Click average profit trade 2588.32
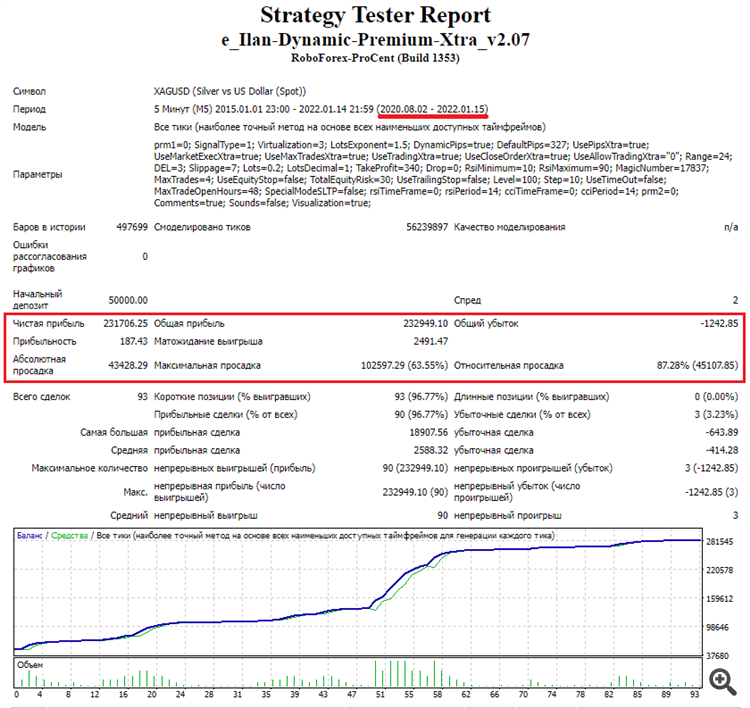Viewport: 750px width, 708px height. 431,450
